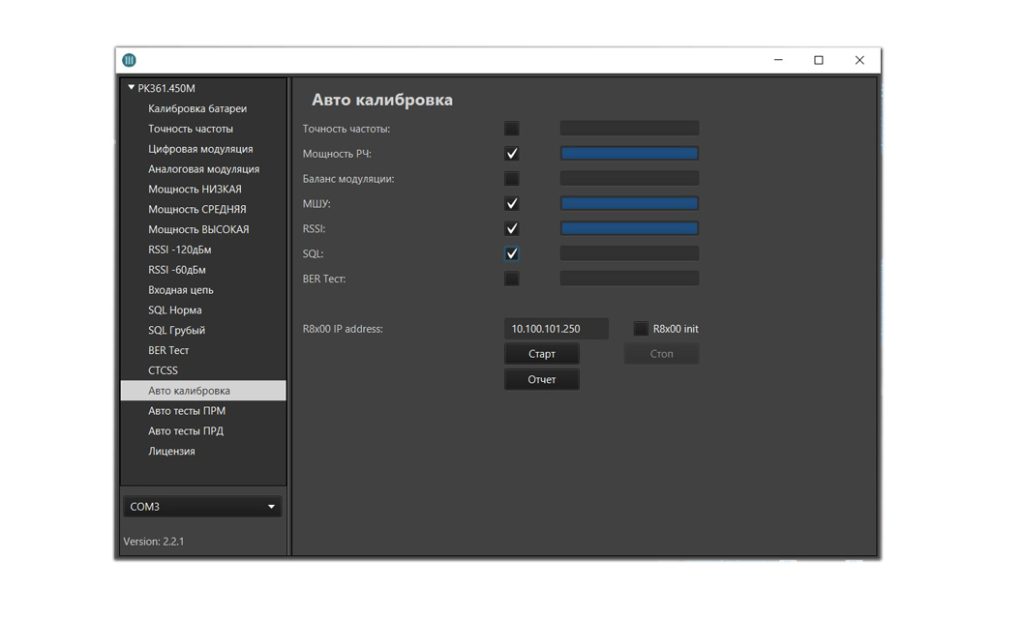This screenshot has height=619, width=1024.
Task: Click the Мощность РЧ progress bar
Action: pos(629,154)
